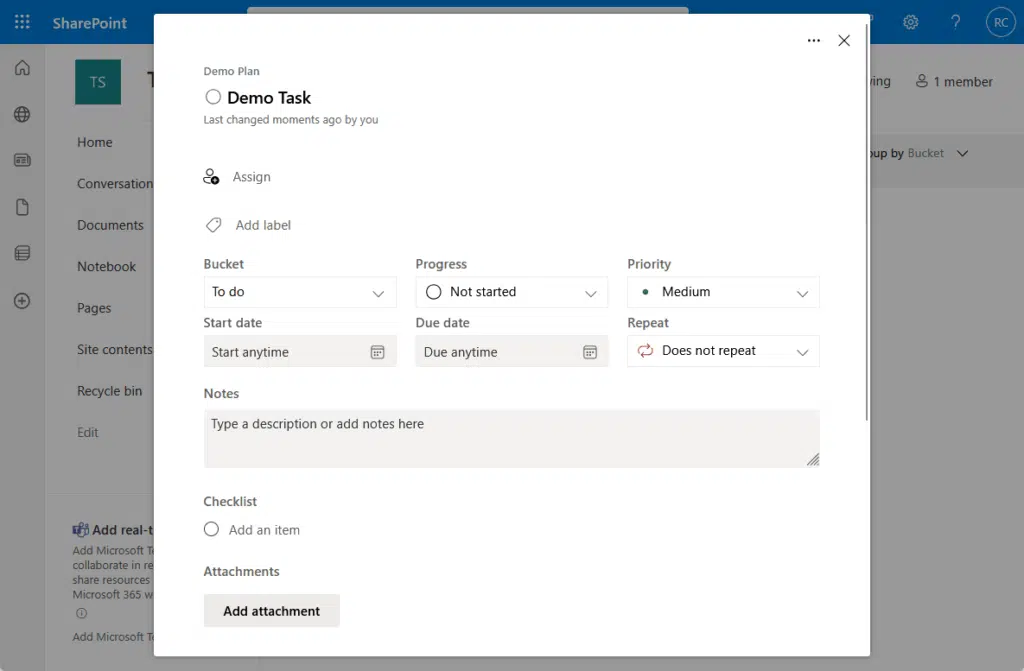This screenshot has width=1024, height=671.
Task: Open the settings gear in SharePoint header
Action: coord(910,22)
